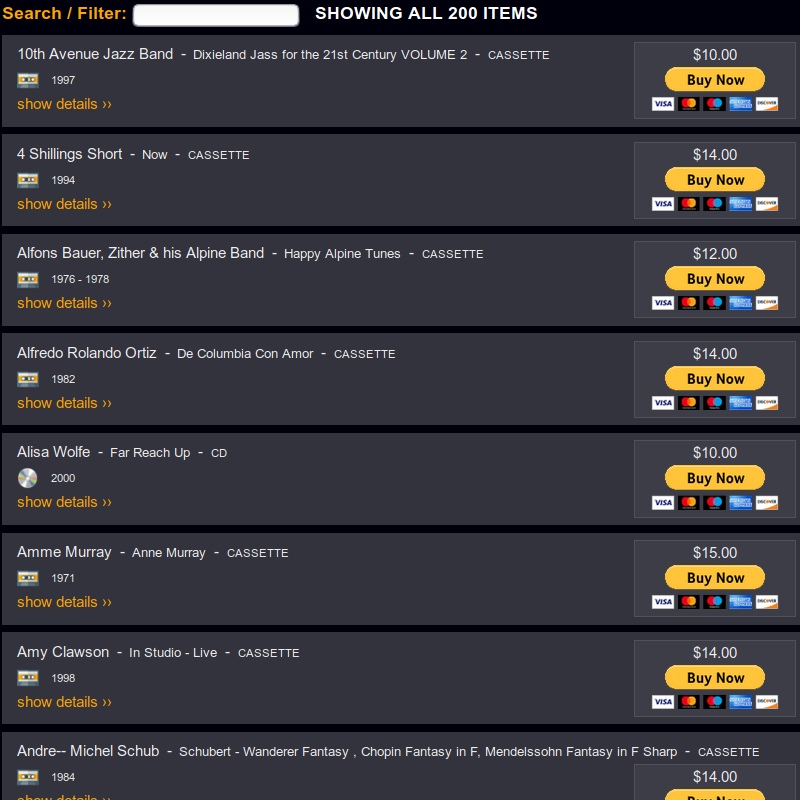Open show details for Alfredo Rolando Ortiz
The width and height of the screenshot is (800, 800).
click(x=64, y=403)
